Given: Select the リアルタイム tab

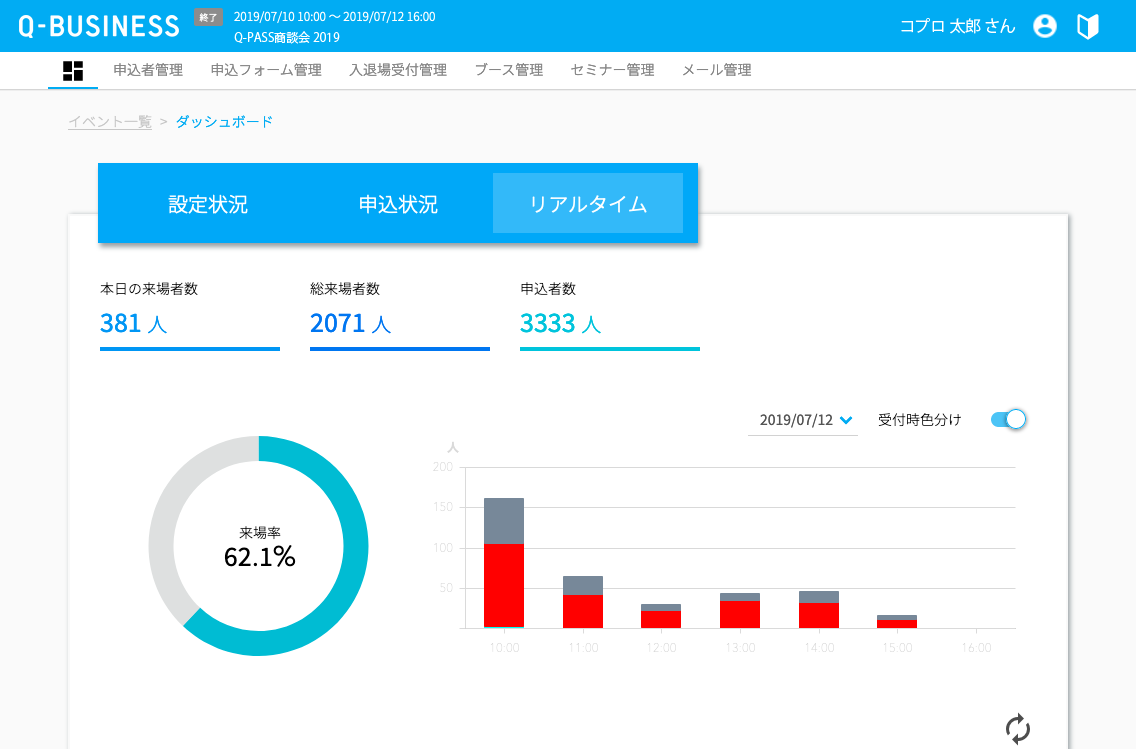Looking at the screenshot, I should [x=588, y=204].
